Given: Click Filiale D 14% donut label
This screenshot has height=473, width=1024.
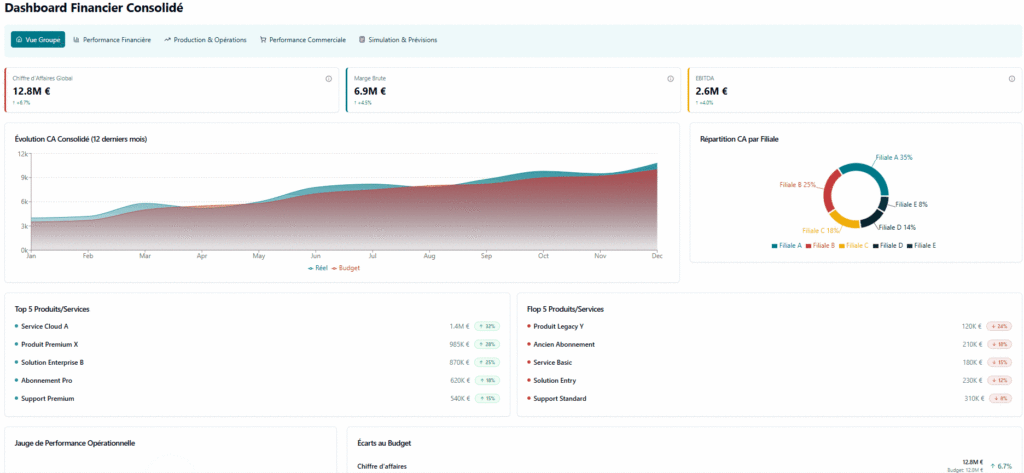Looking at the screenshot, I should (897, 227).
